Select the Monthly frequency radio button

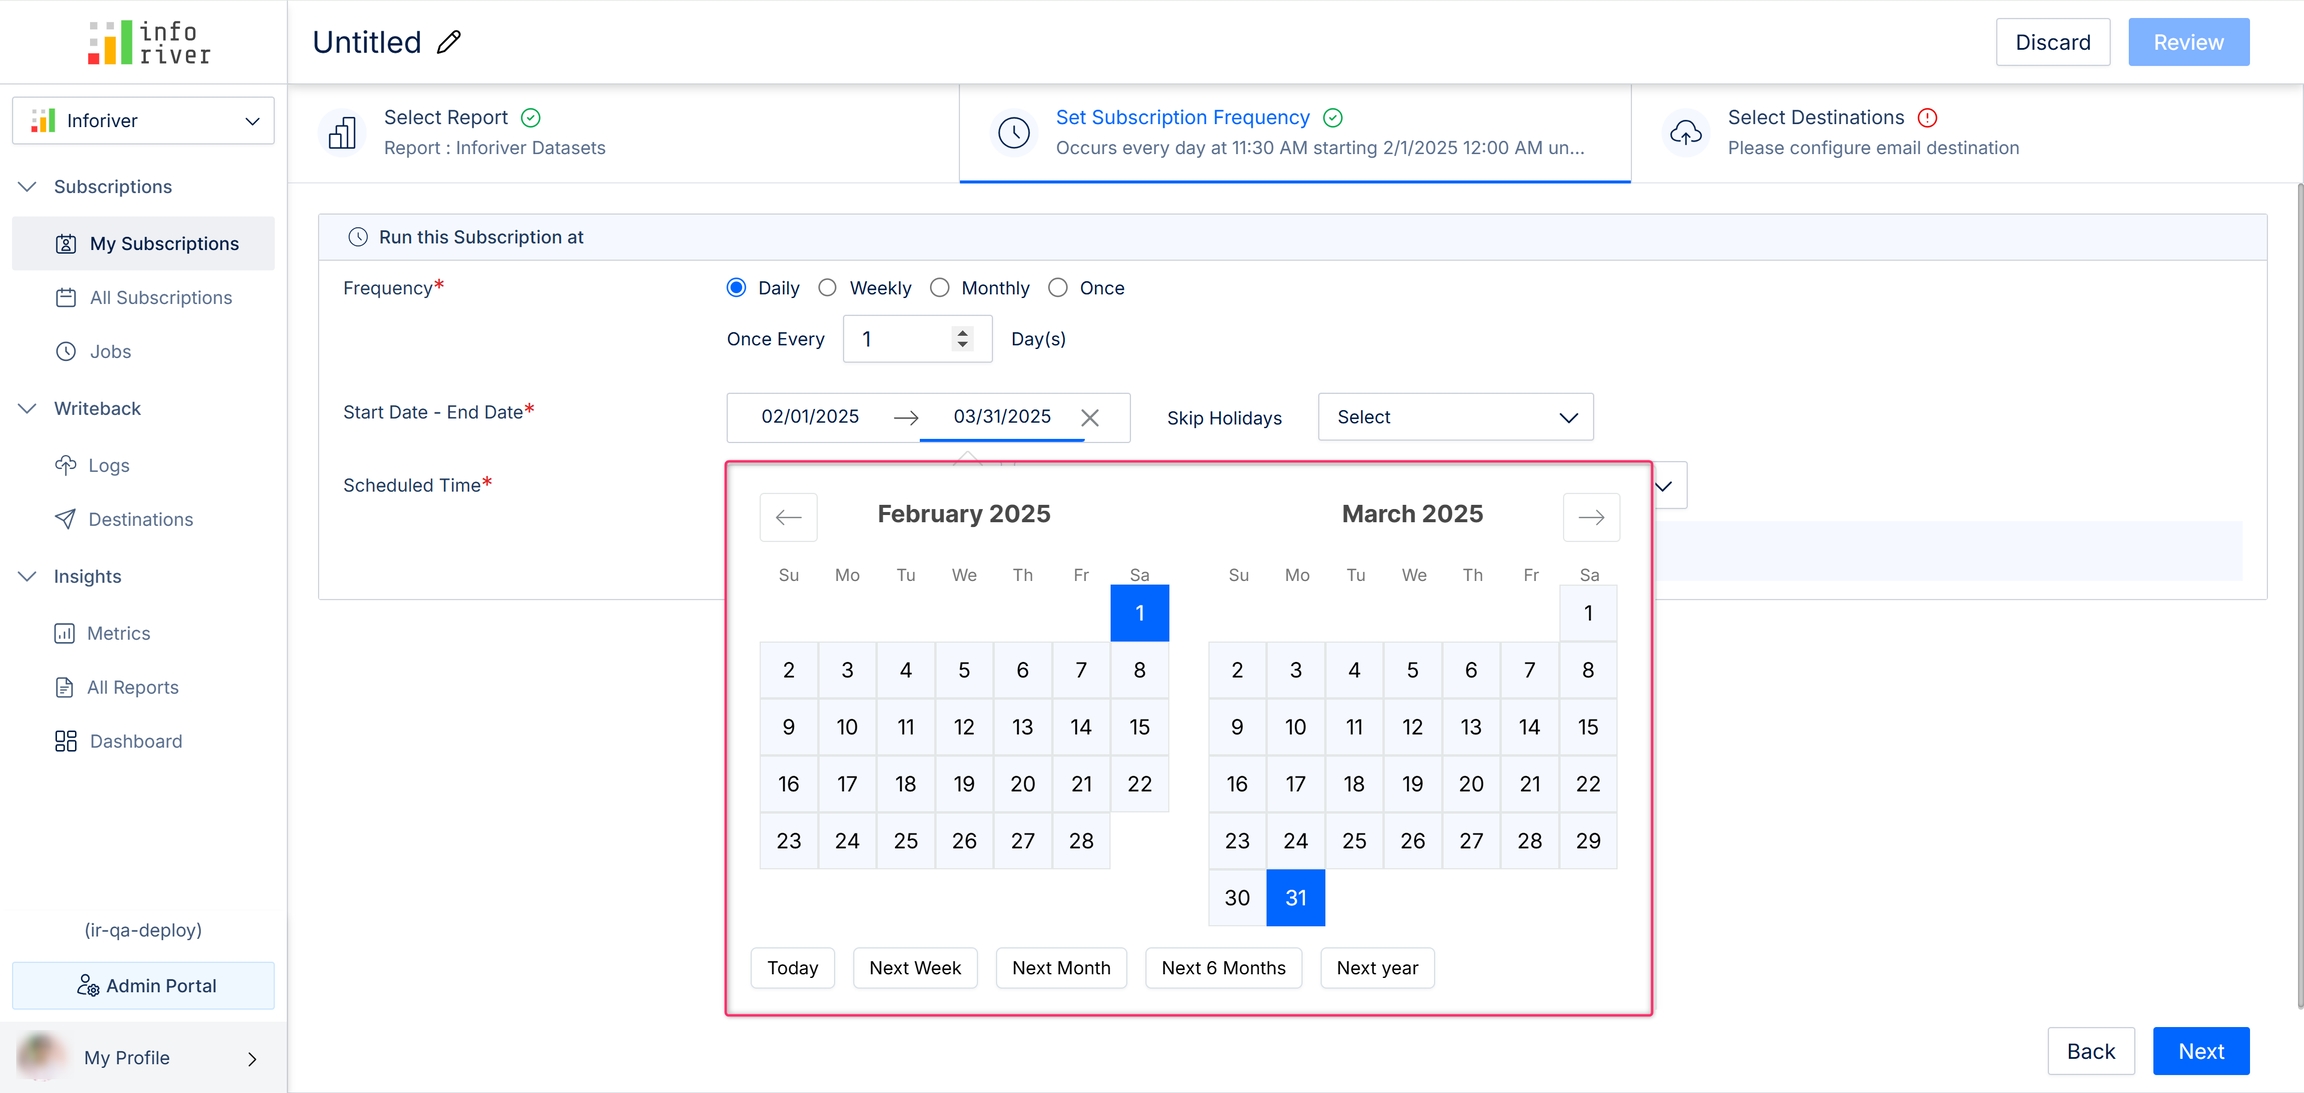(x=939, y=288)
